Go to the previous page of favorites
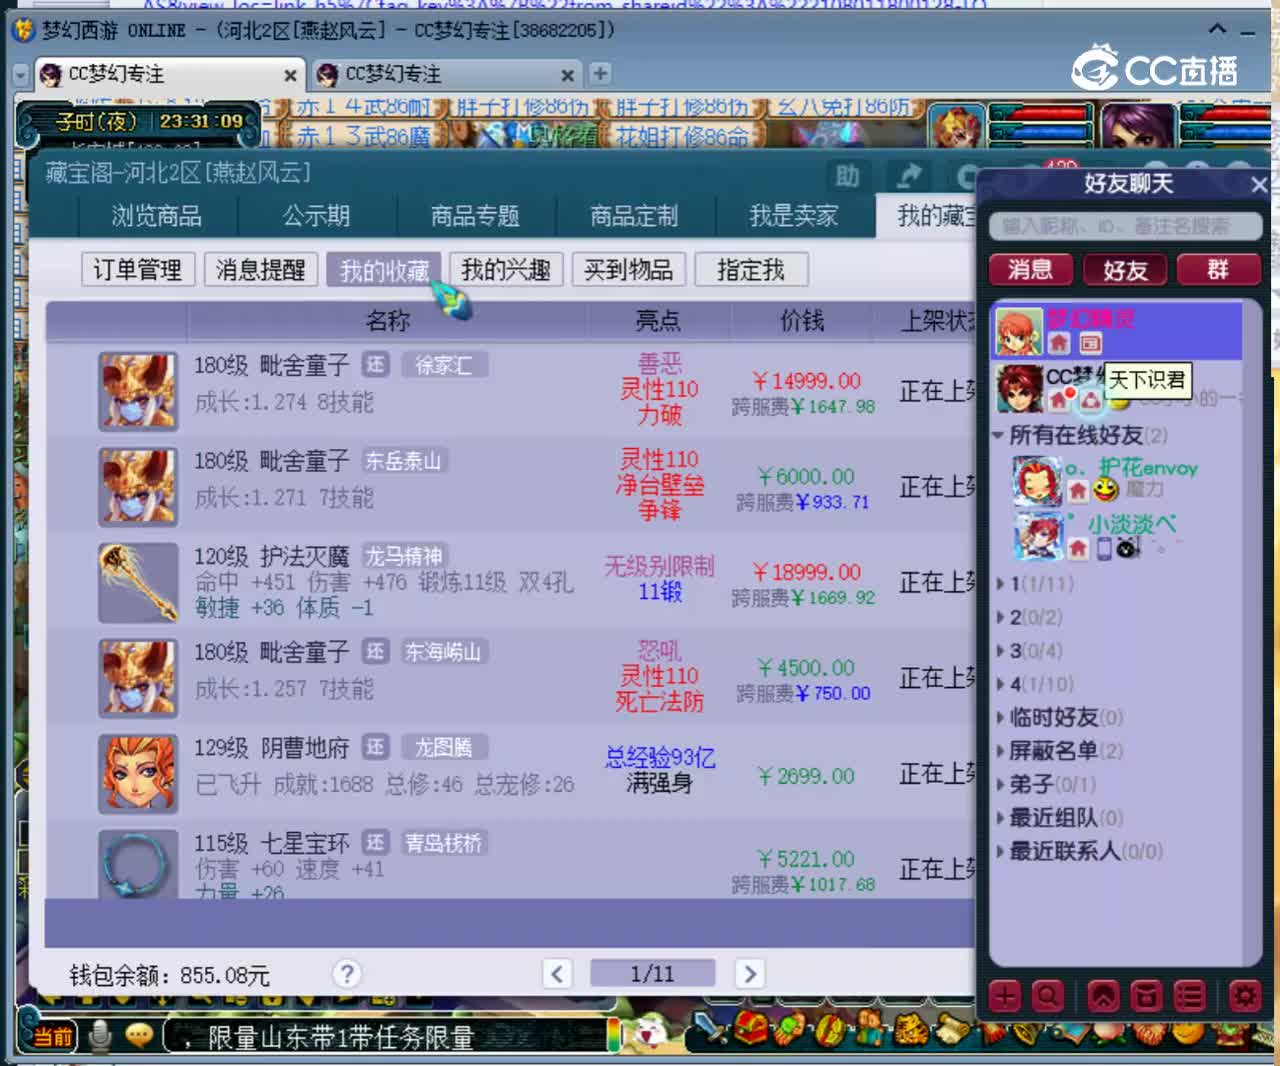This screenshot has width=1280, height=1066. (557, 973)
